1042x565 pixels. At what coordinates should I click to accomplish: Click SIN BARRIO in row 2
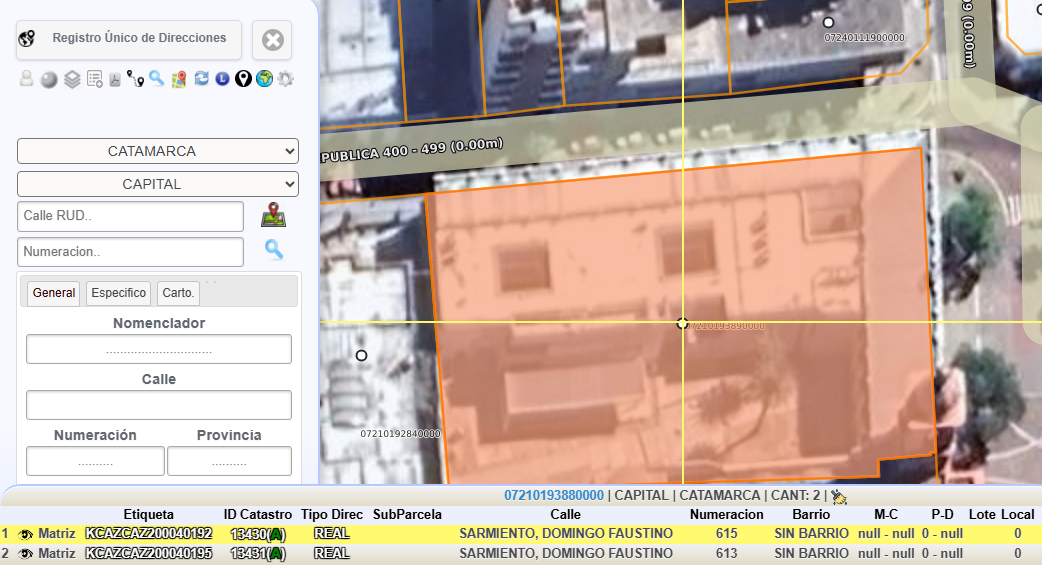pos(811,554)
